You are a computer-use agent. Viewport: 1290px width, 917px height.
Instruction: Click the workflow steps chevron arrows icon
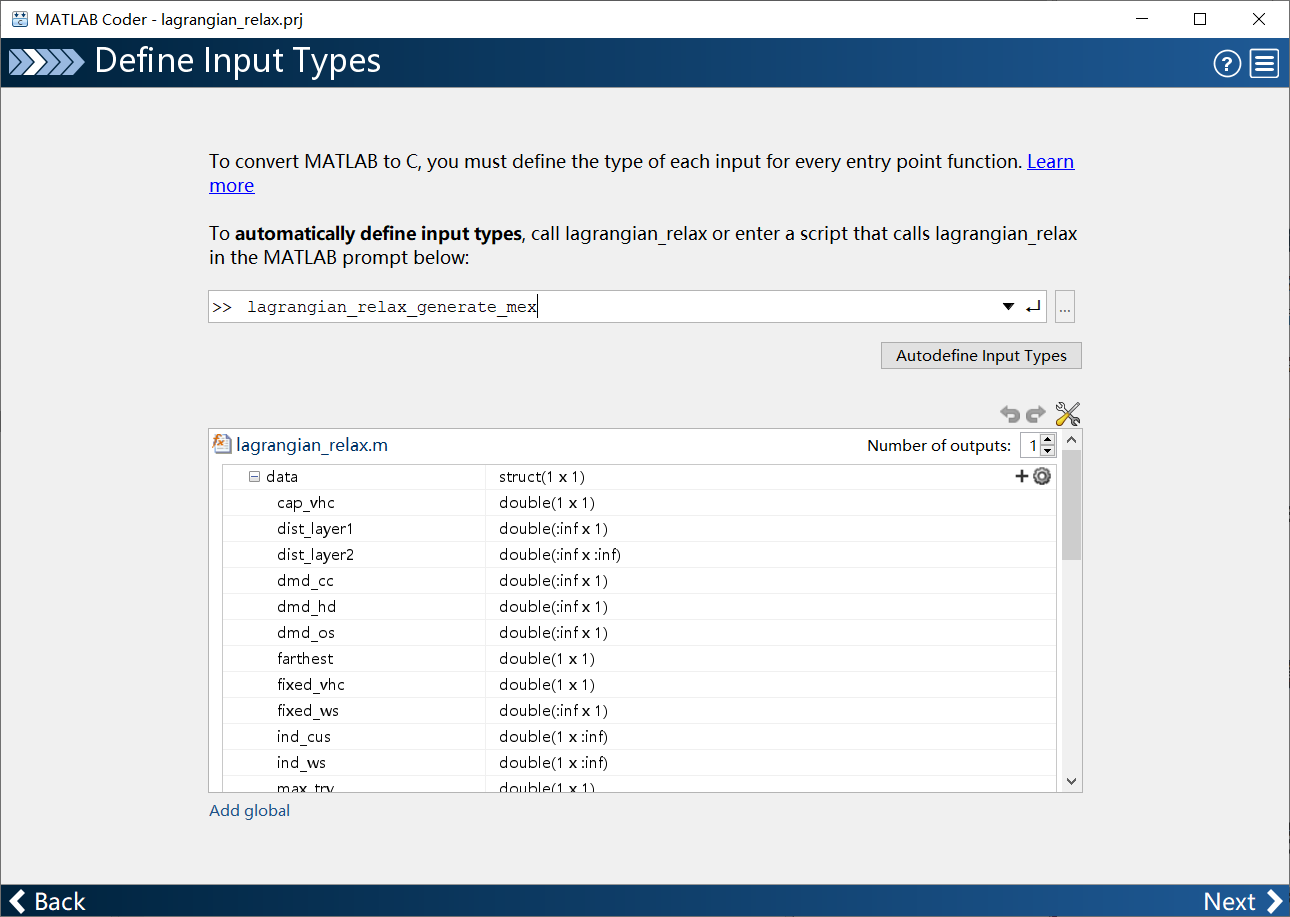pyautogui.click(x=46, y=62)
